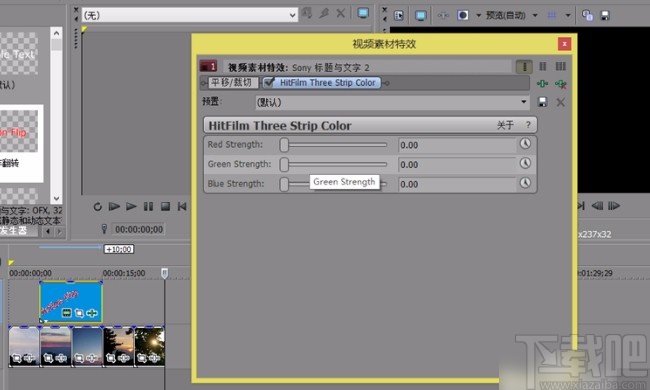Screen dimensions: 650x390
Task: Click the +10;00 timeline offset label
Action: 119,249
